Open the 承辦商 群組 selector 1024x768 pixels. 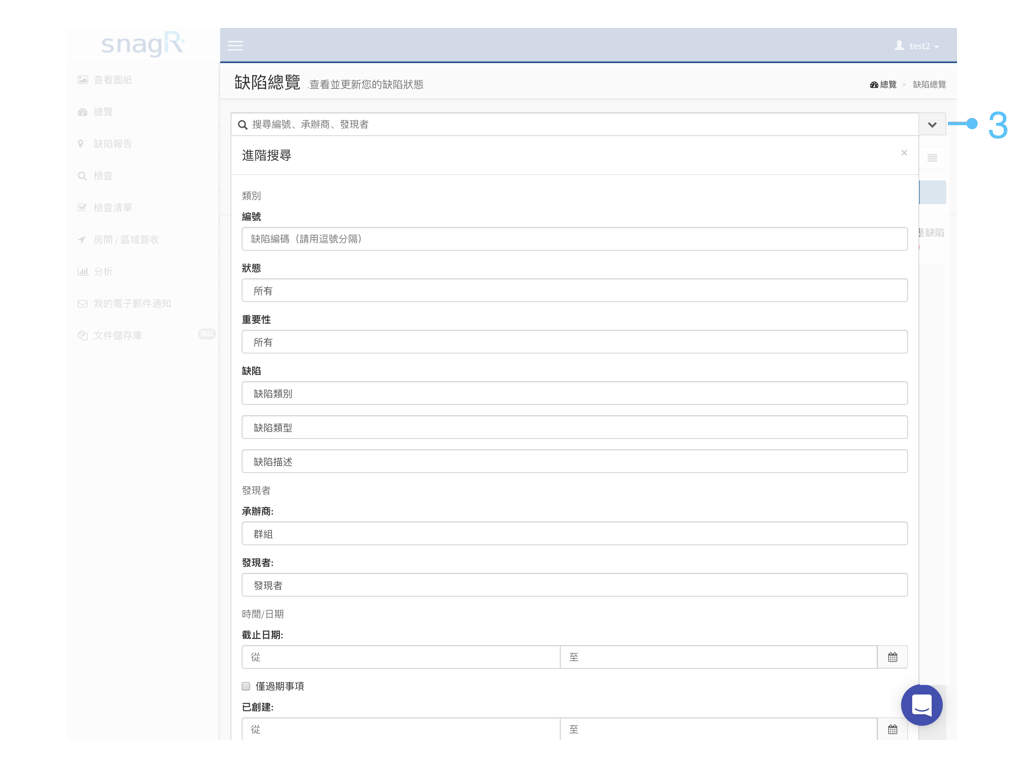575,534
